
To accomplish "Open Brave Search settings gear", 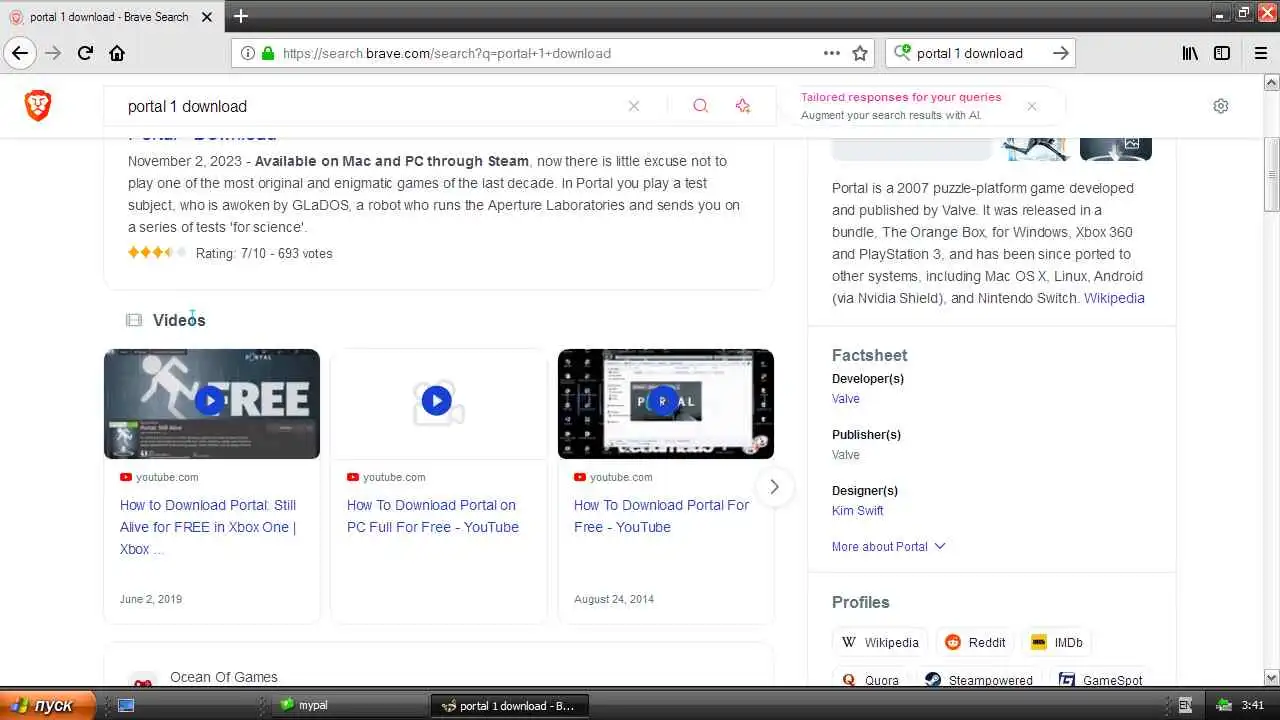I will tap(1221, 106).
